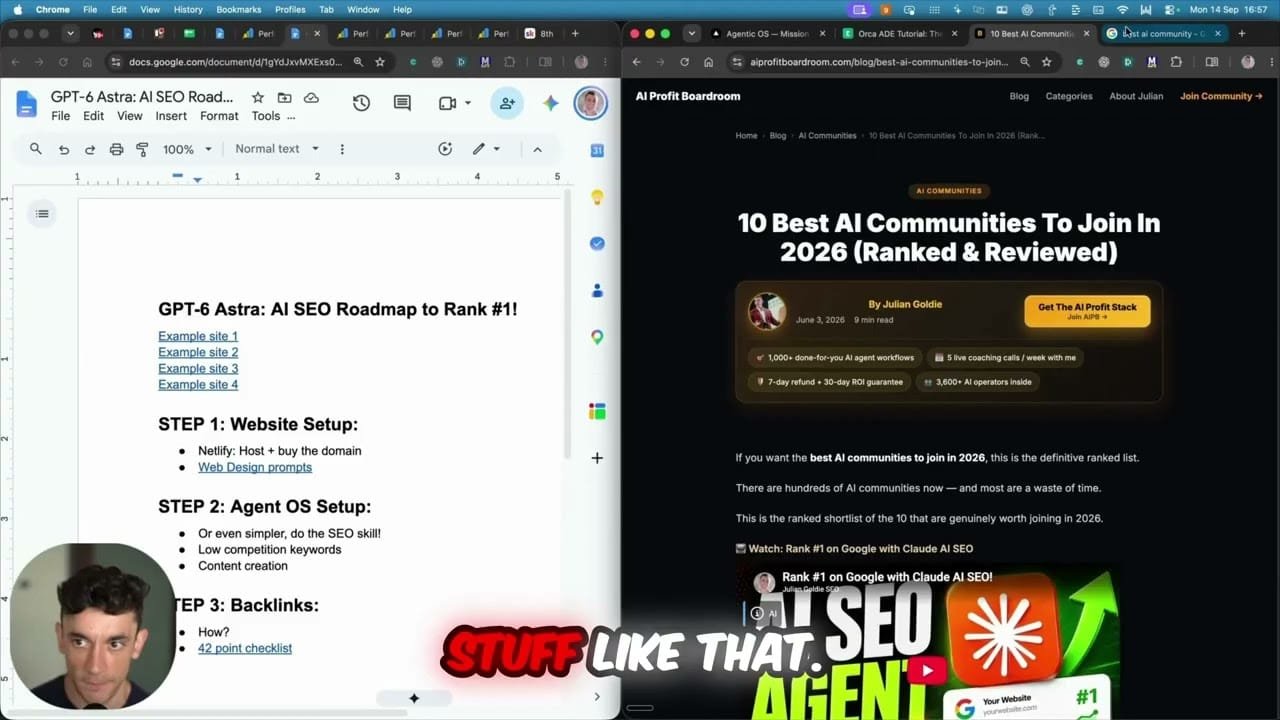Open the Contacts side panel icon

597,290
